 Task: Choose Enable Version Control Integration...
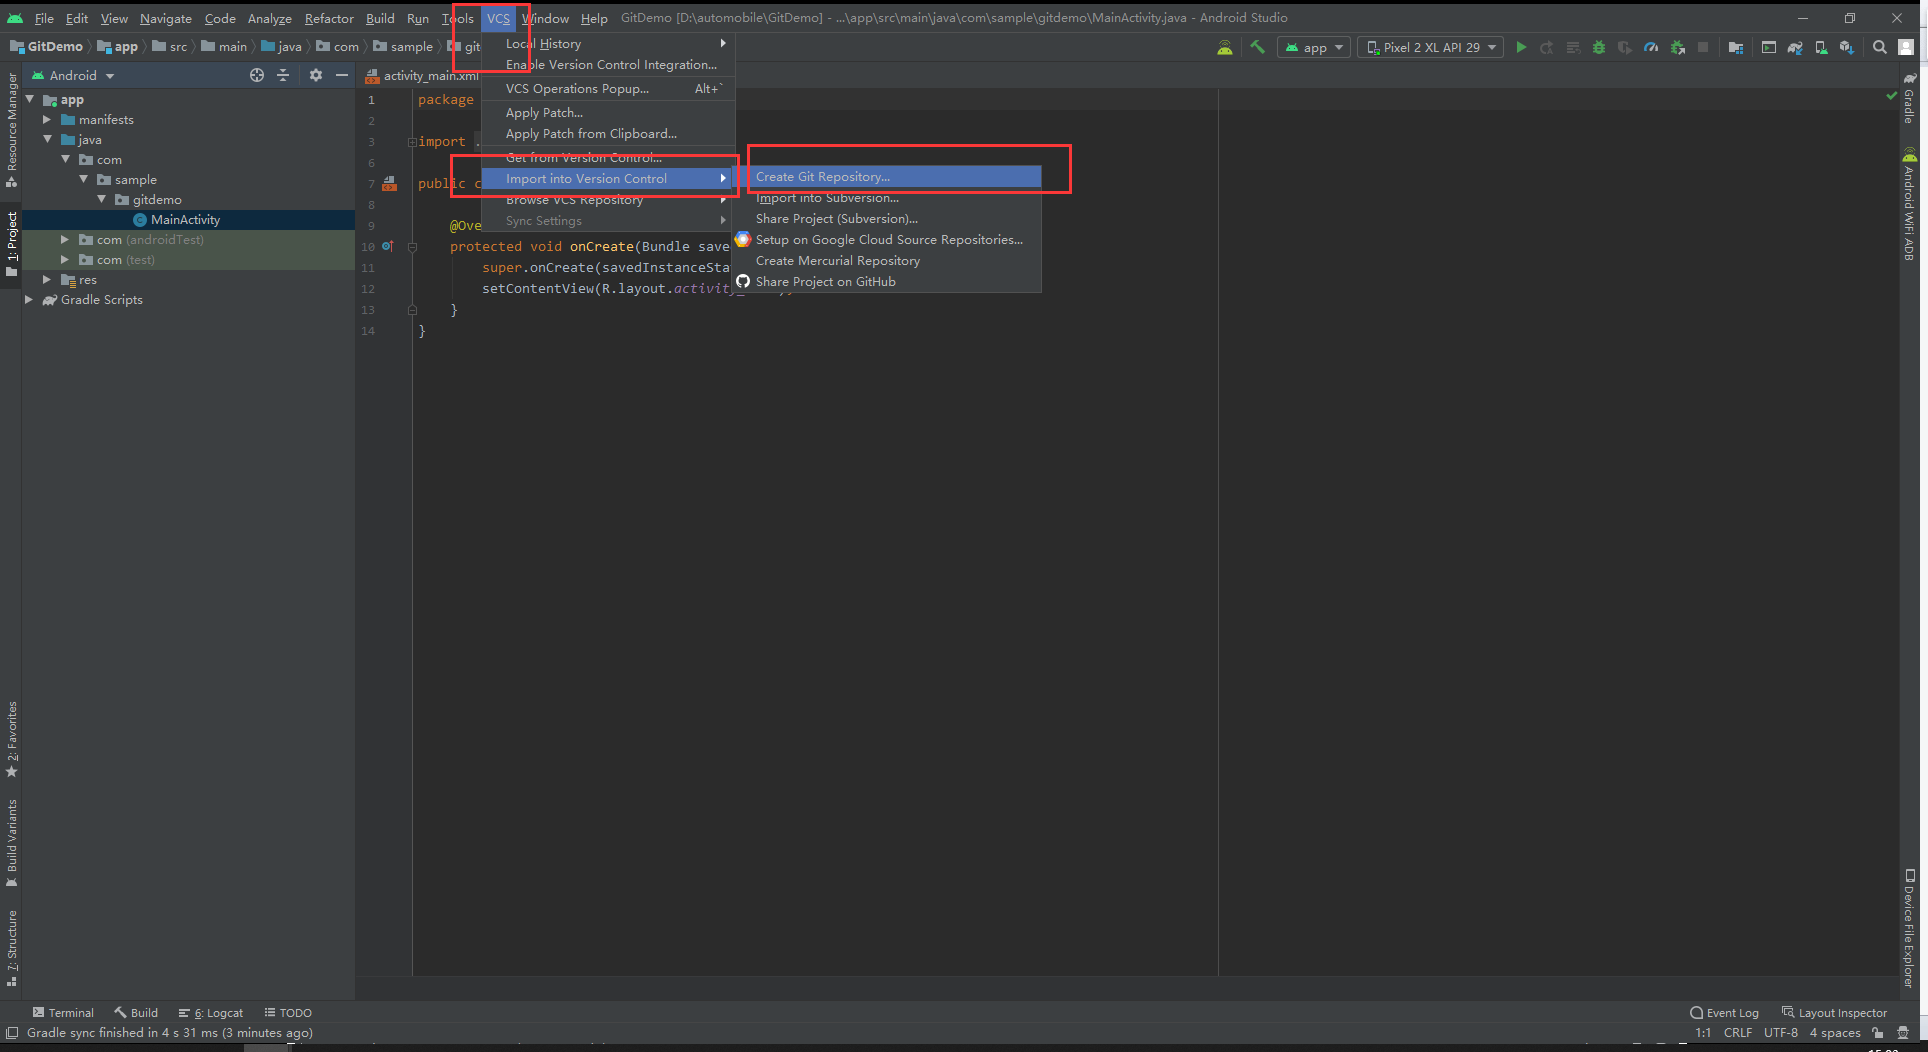pos(607,65)
